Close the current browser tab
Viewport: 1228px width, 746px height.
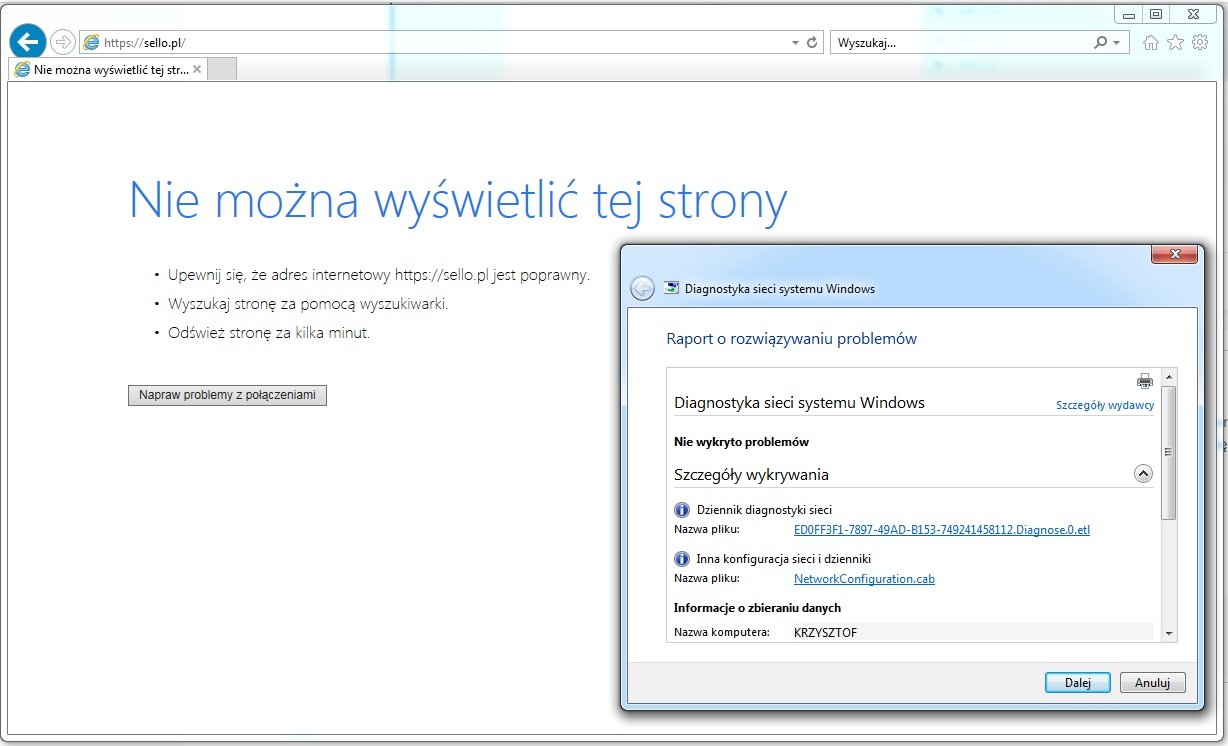pyautogui.click(x=197, y=69)
